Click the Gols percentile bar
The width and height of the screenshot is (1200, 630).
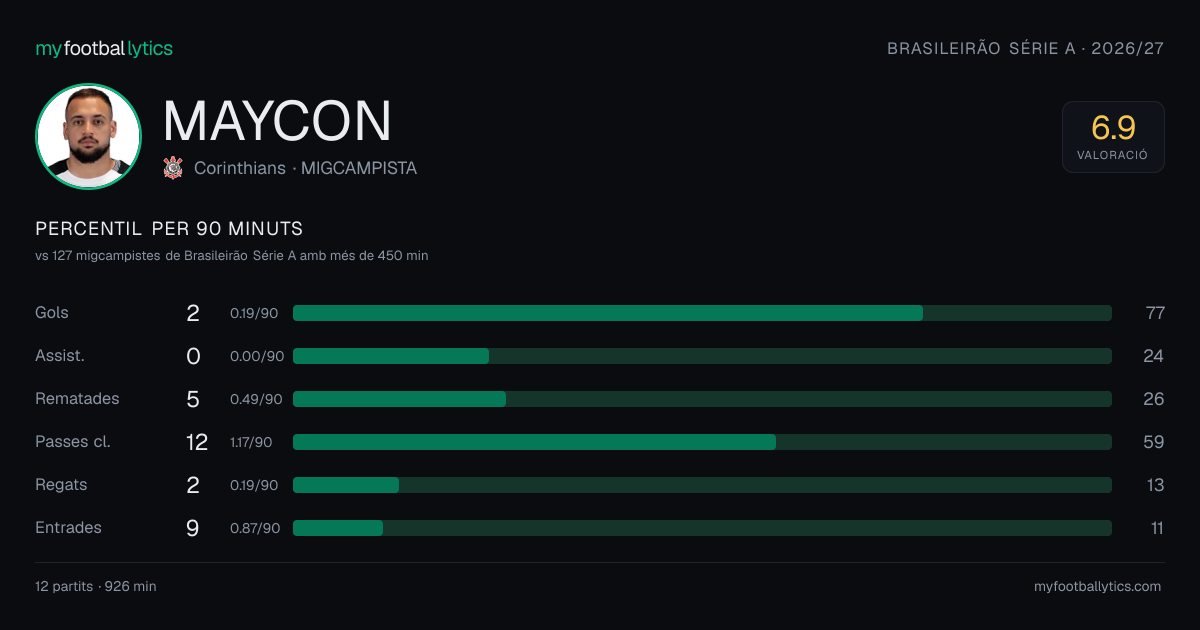(702, 313)
